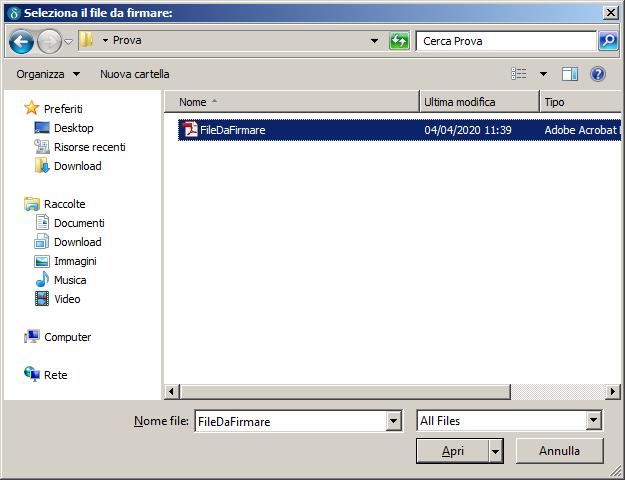Click the horizontal scrollbar right arrow

[614, 392]
